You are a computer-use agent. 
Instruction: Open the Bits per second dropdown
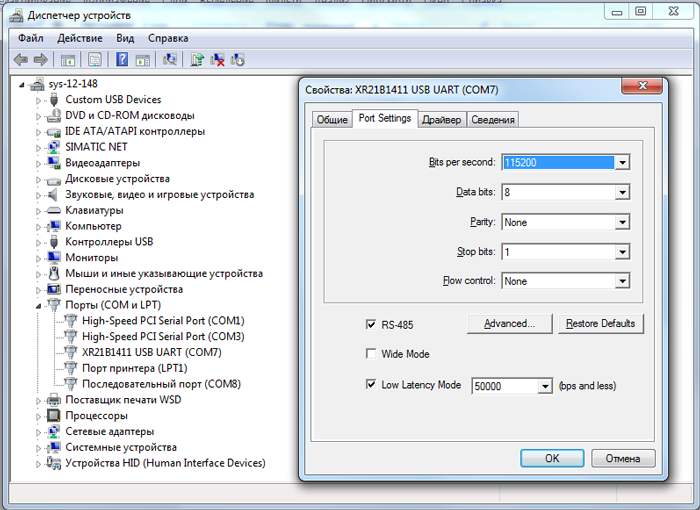(x=621, y=162)
